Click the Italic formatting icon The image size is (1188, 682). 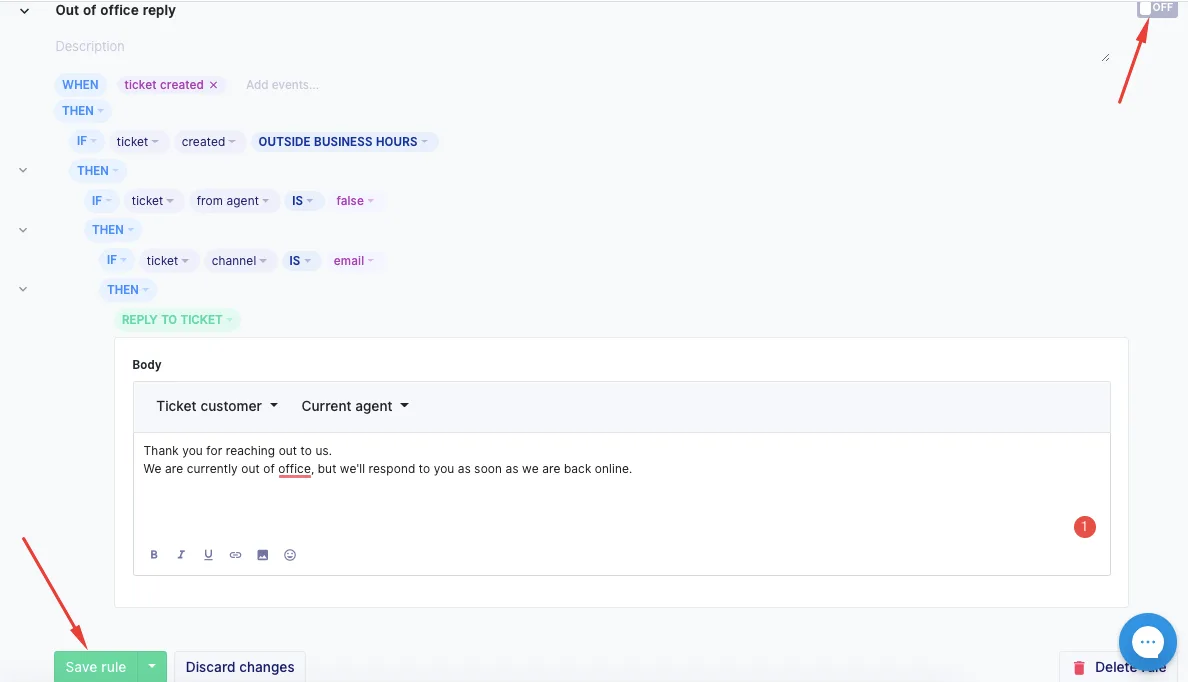click(181, 555)
